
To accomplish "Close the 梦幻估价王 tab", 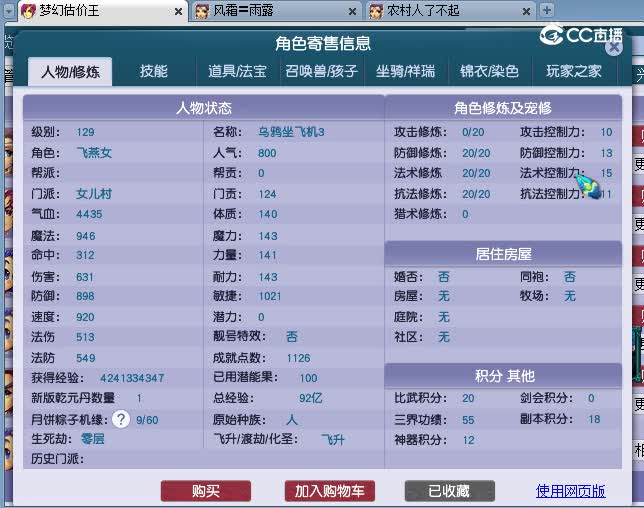I will coord(178,11).
